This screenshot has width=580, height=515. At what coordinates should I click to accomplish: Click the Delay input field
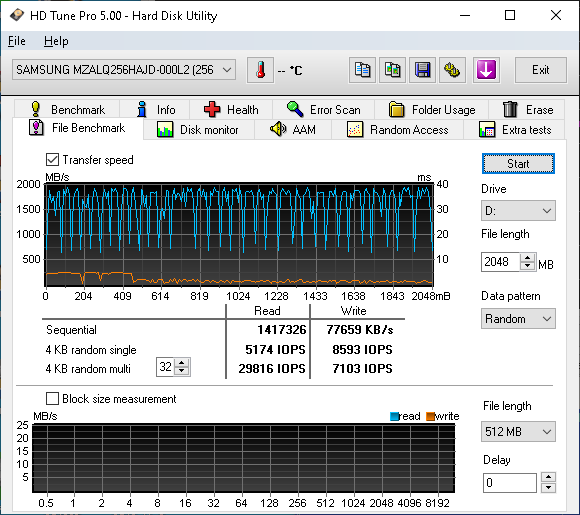(x=509, y=483)
